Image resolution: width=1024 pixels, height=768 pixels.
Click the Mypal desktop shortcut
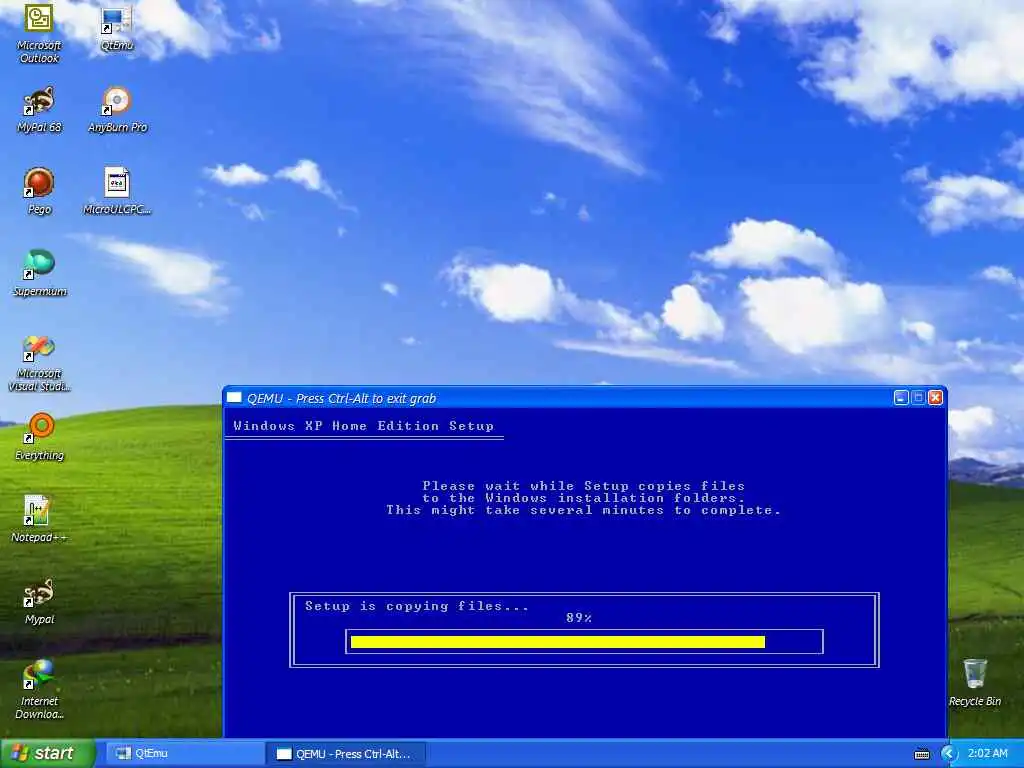click(x=39, y=601)
